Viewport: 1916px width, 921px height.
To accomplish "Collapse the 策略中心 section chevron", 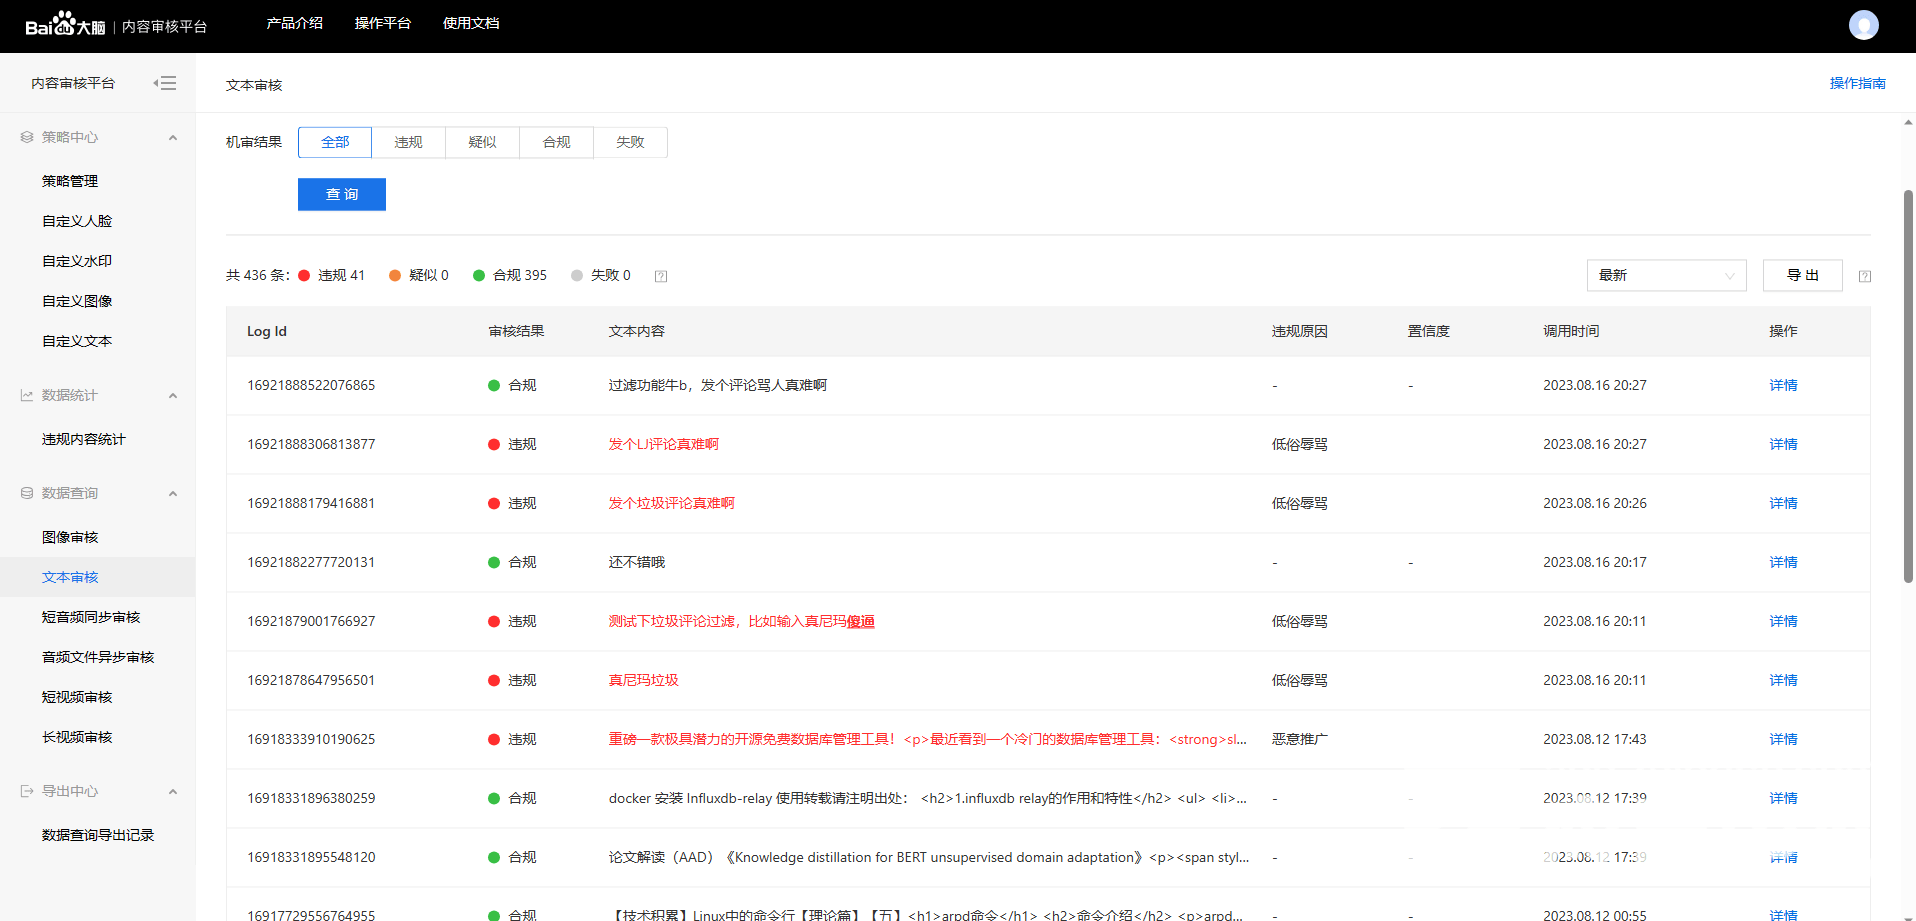I will point(173,137).
